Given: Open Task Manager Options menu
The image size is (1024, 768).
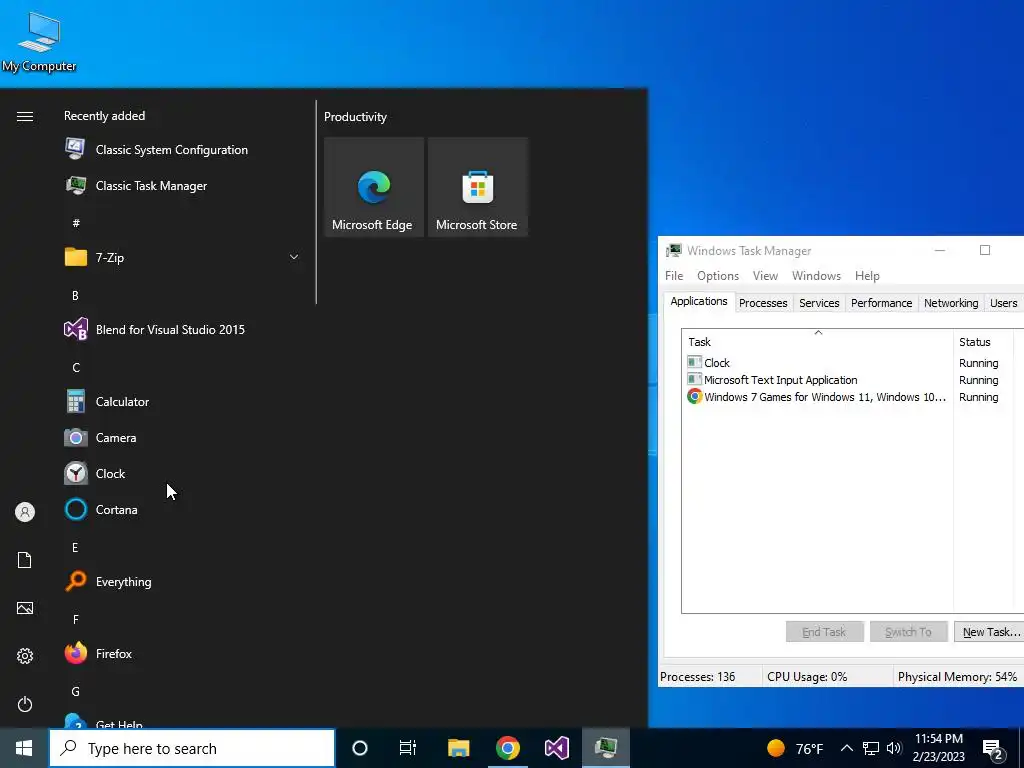Looking at the screenshot, I should [718, 276].
